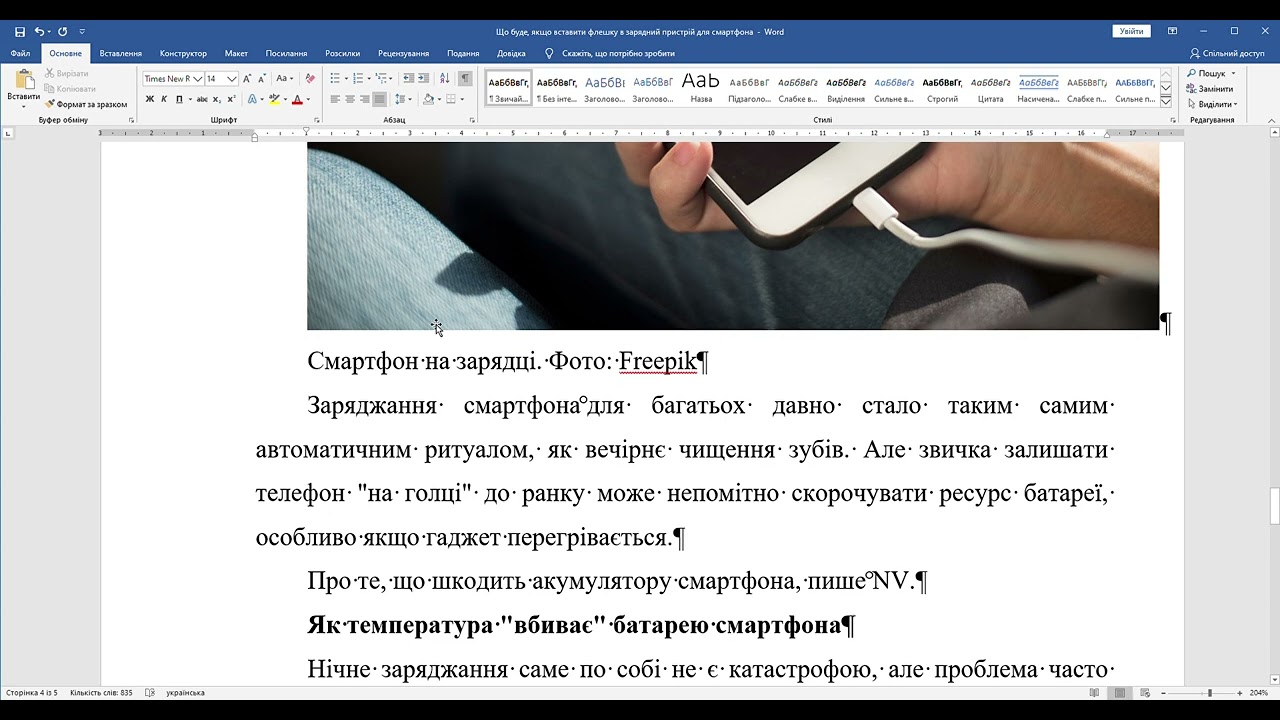The image size is (1280, 720).
Task: Open the font name dropdown Times New Roman
Action: 198,79
